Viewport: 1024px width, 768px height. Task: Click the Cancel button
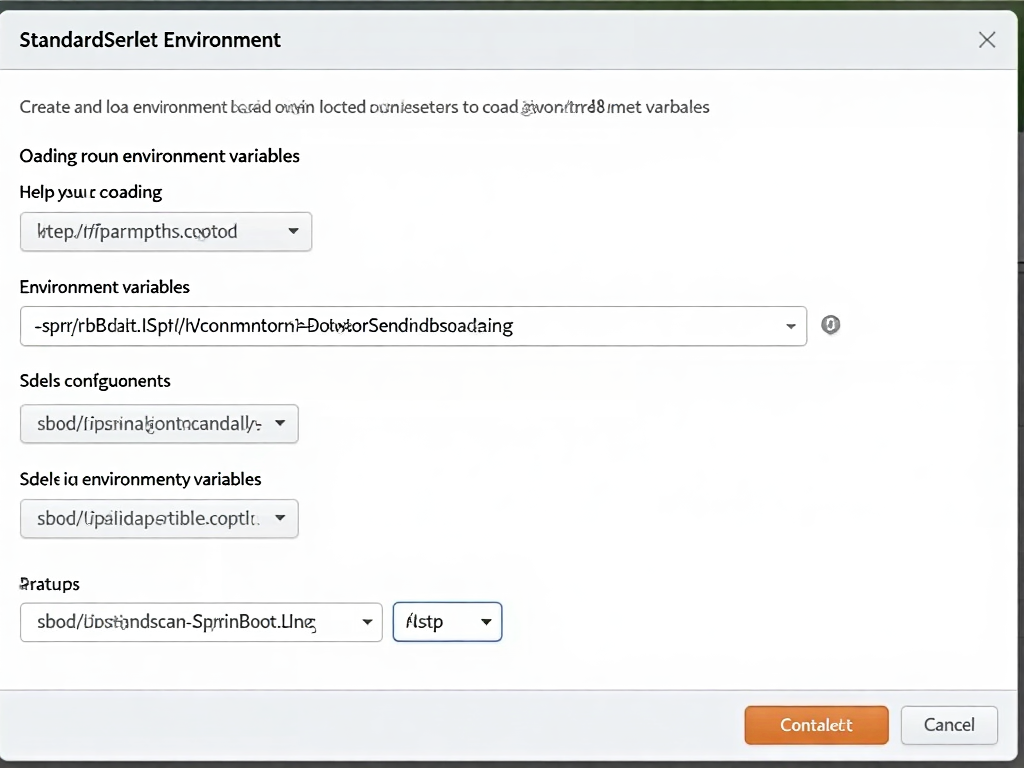tap(948, 725)
